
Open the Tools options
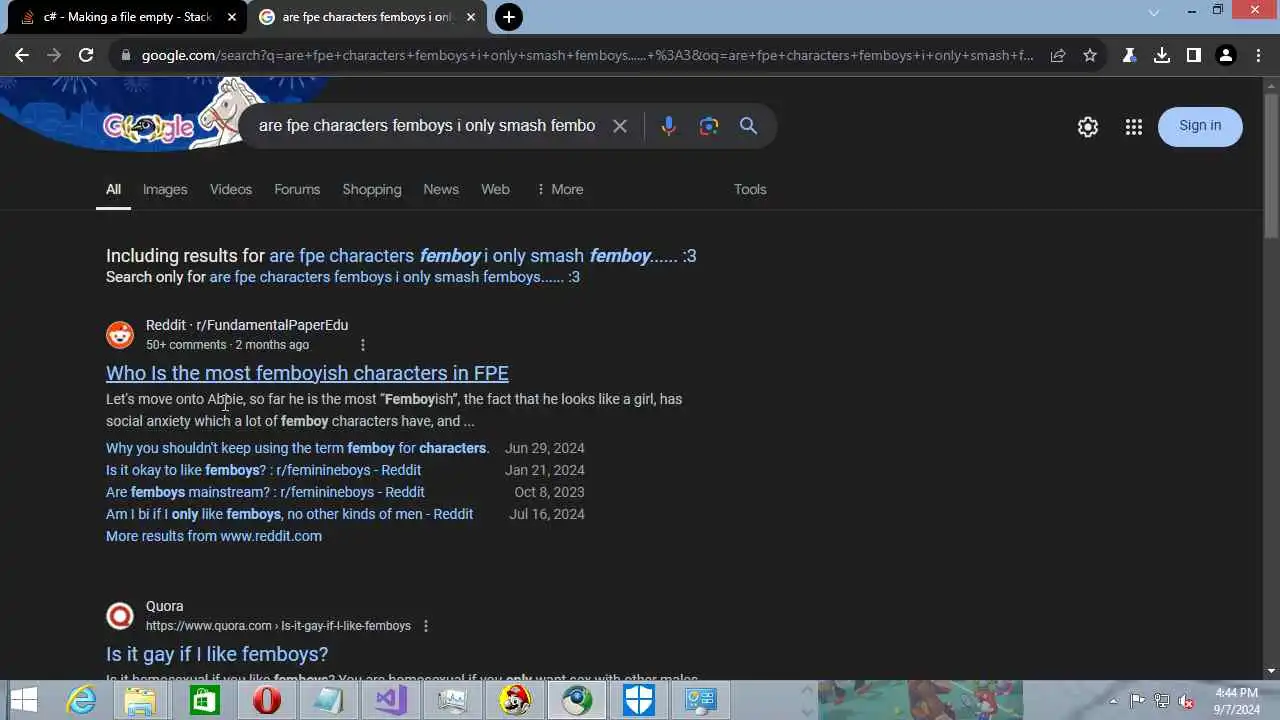click(750, 189)
